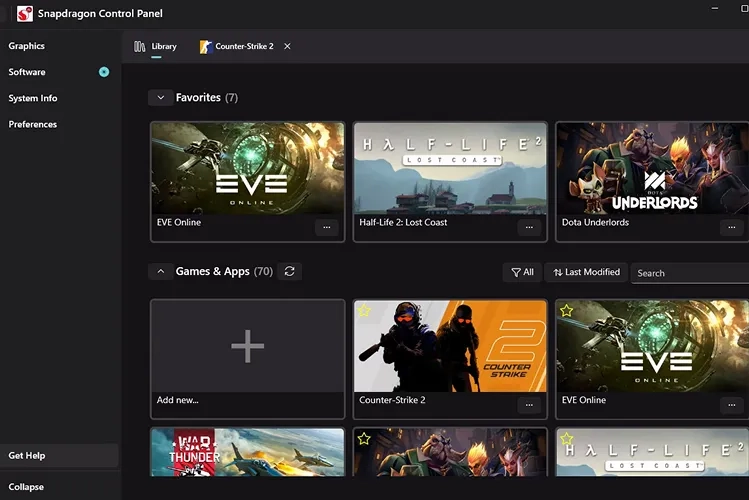Open the three-dot menu on Half-Life 2: Lost Coast
This screenshot has width=749, height=500.
click(530, 227)
